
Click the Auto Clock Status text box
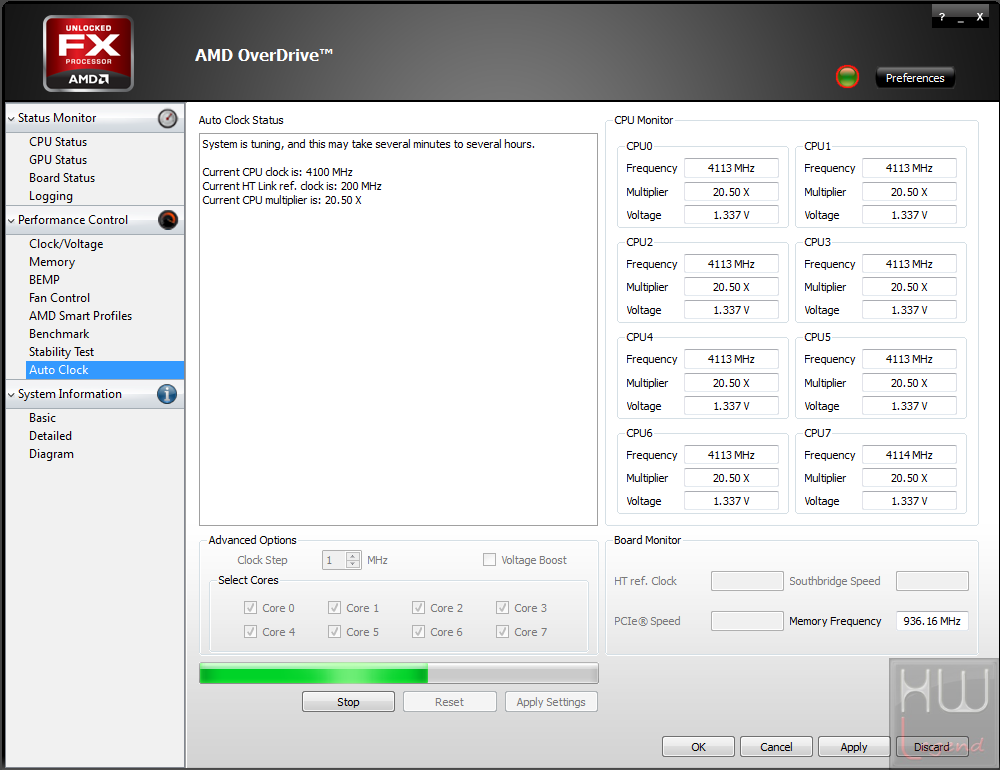(x=399, y=329)
